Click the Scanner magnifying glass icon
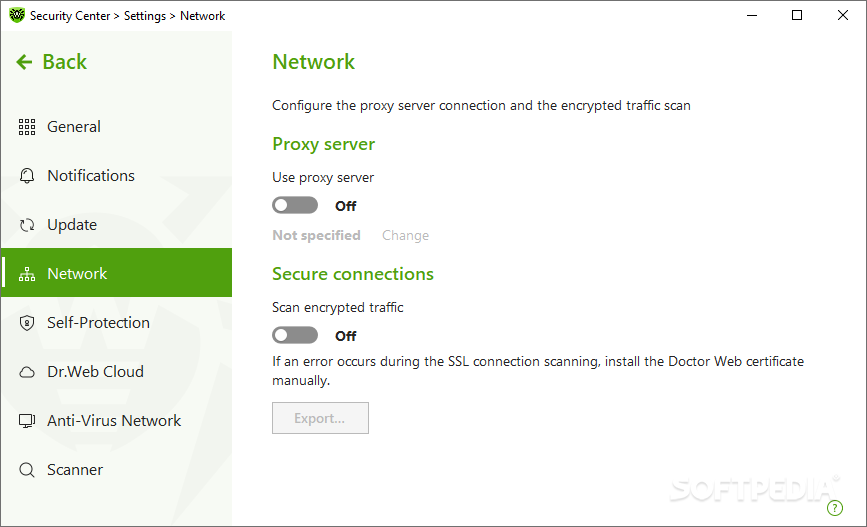 (27, 470)
